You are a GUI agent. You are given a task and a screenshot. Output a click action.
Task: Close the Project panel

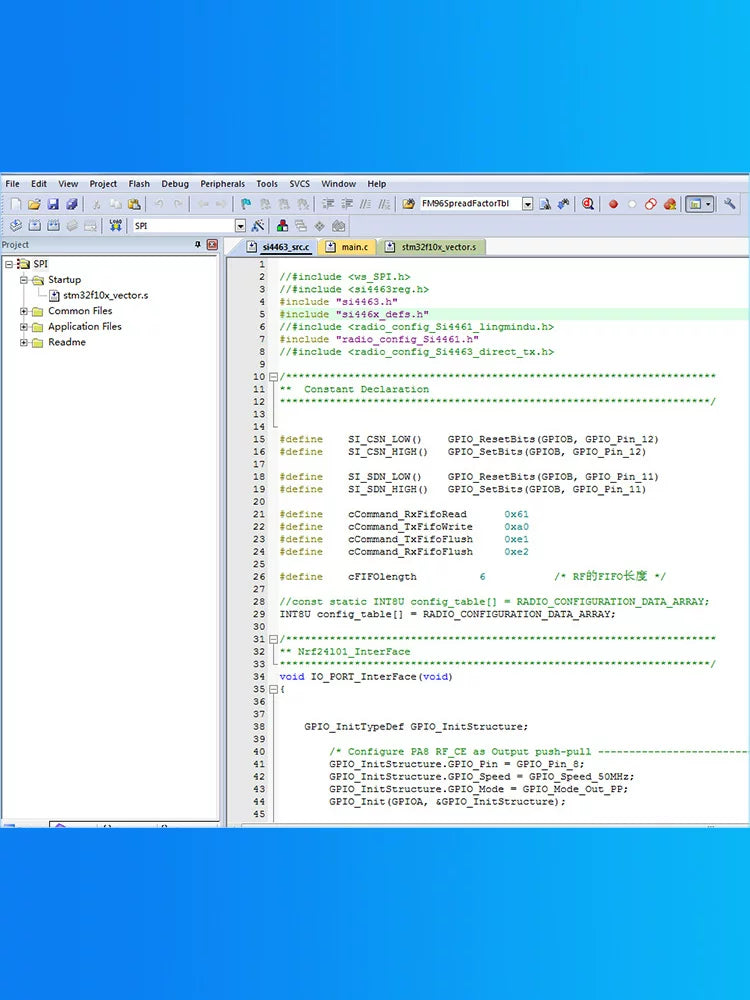tap(212, 244)
